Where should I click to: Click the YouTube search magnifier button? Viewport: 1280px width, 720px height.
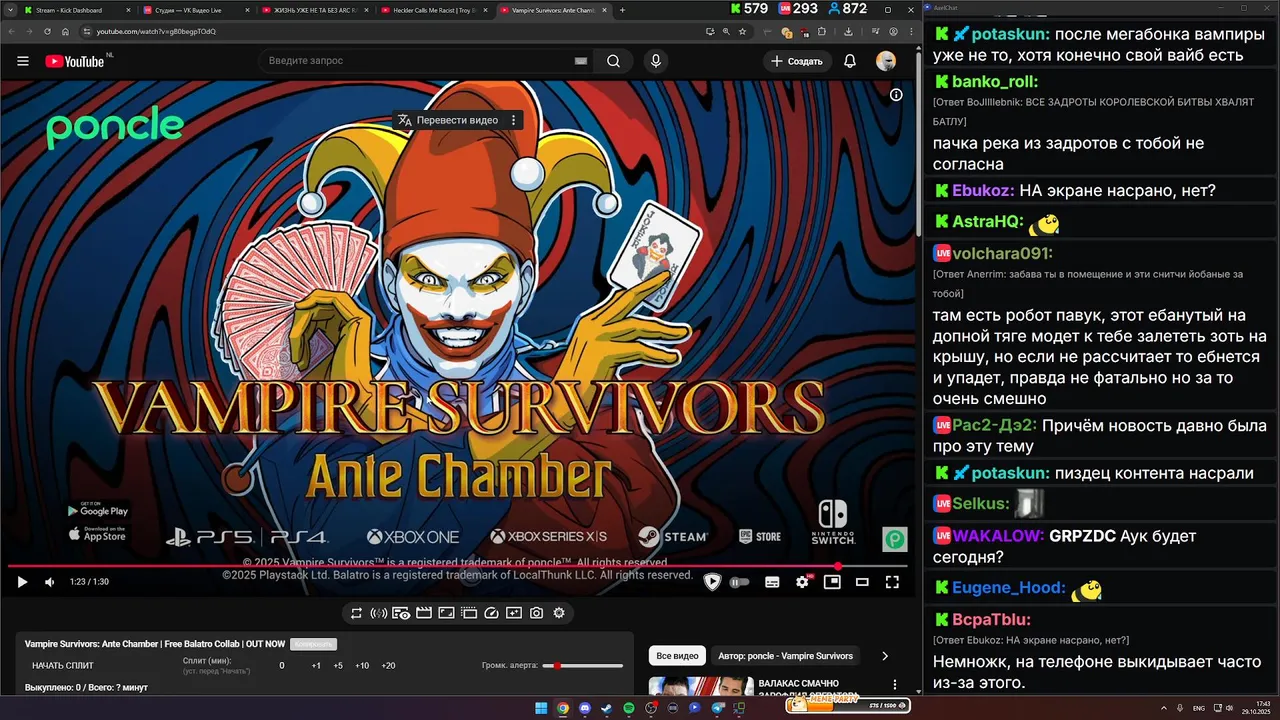click(x=613, y=61)
